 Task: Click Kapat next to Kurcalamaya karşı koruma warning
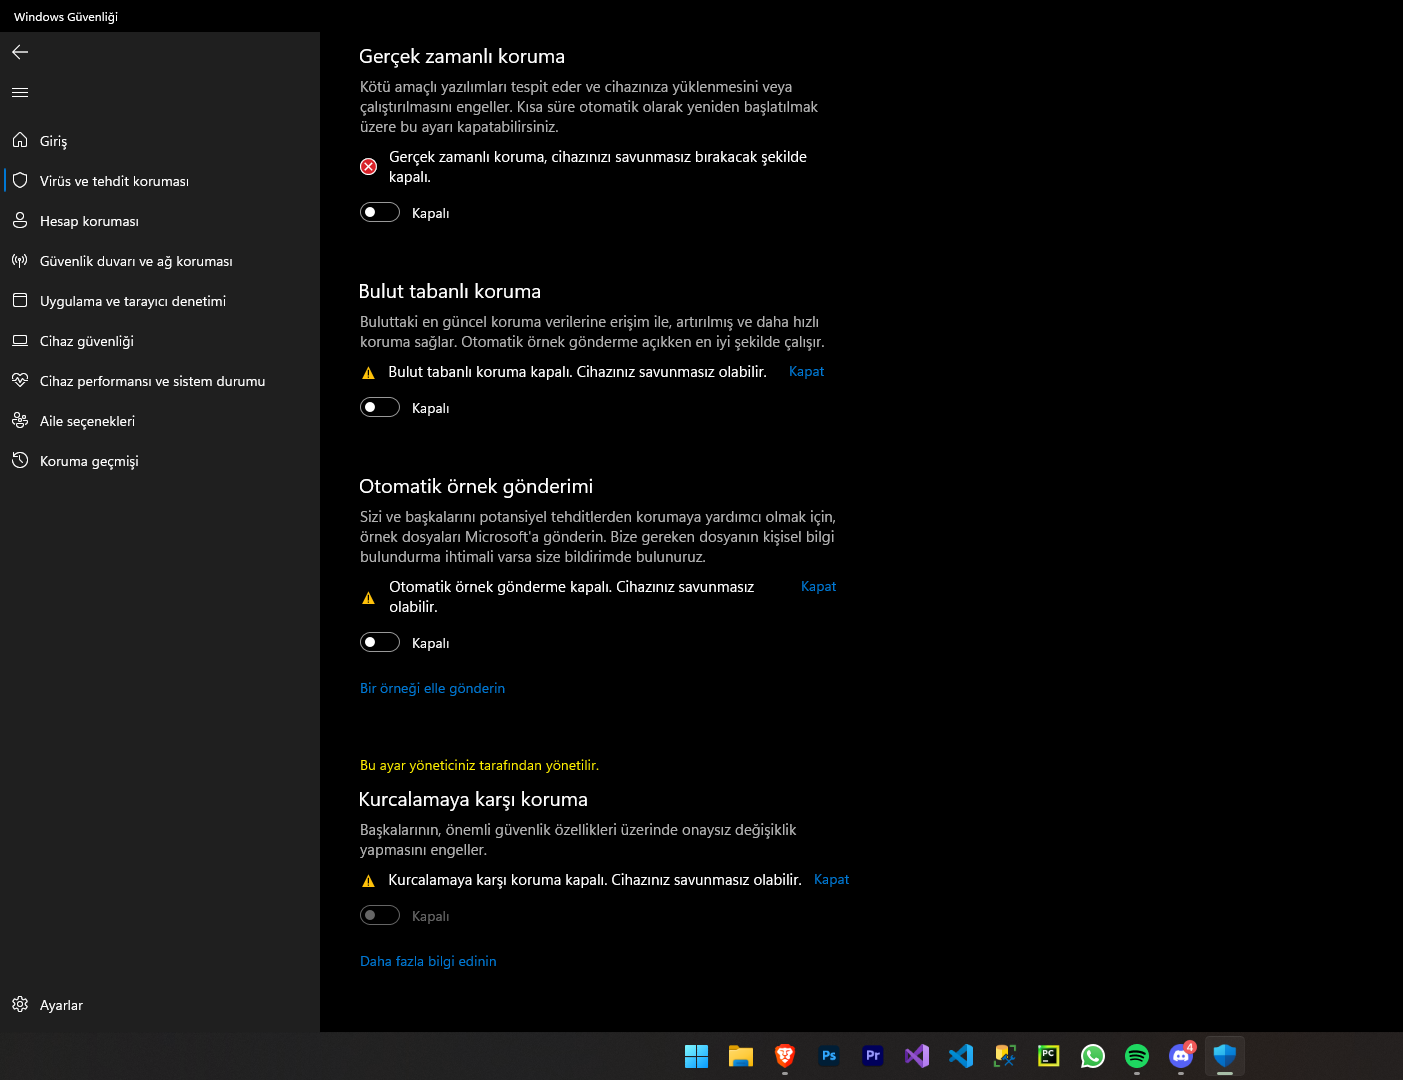831,879
